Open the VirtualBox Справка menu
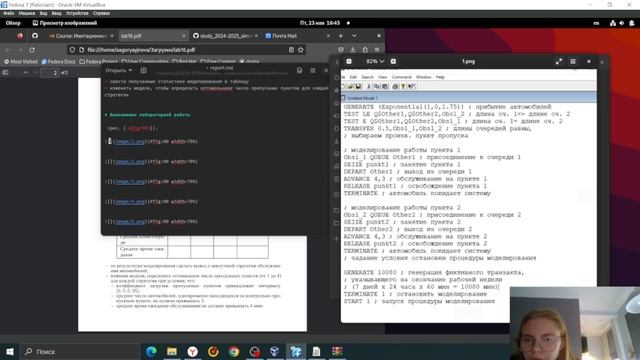Image resolution: width=640 pixels, height=360 pixels. tap(101, 13)
